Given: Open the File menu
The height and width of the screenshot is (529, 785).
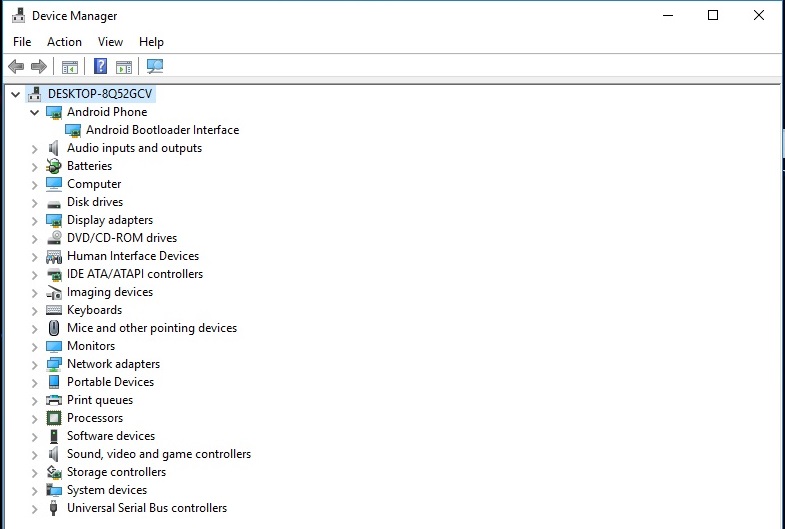Looking at the screenshot, I should pos(22,42).
